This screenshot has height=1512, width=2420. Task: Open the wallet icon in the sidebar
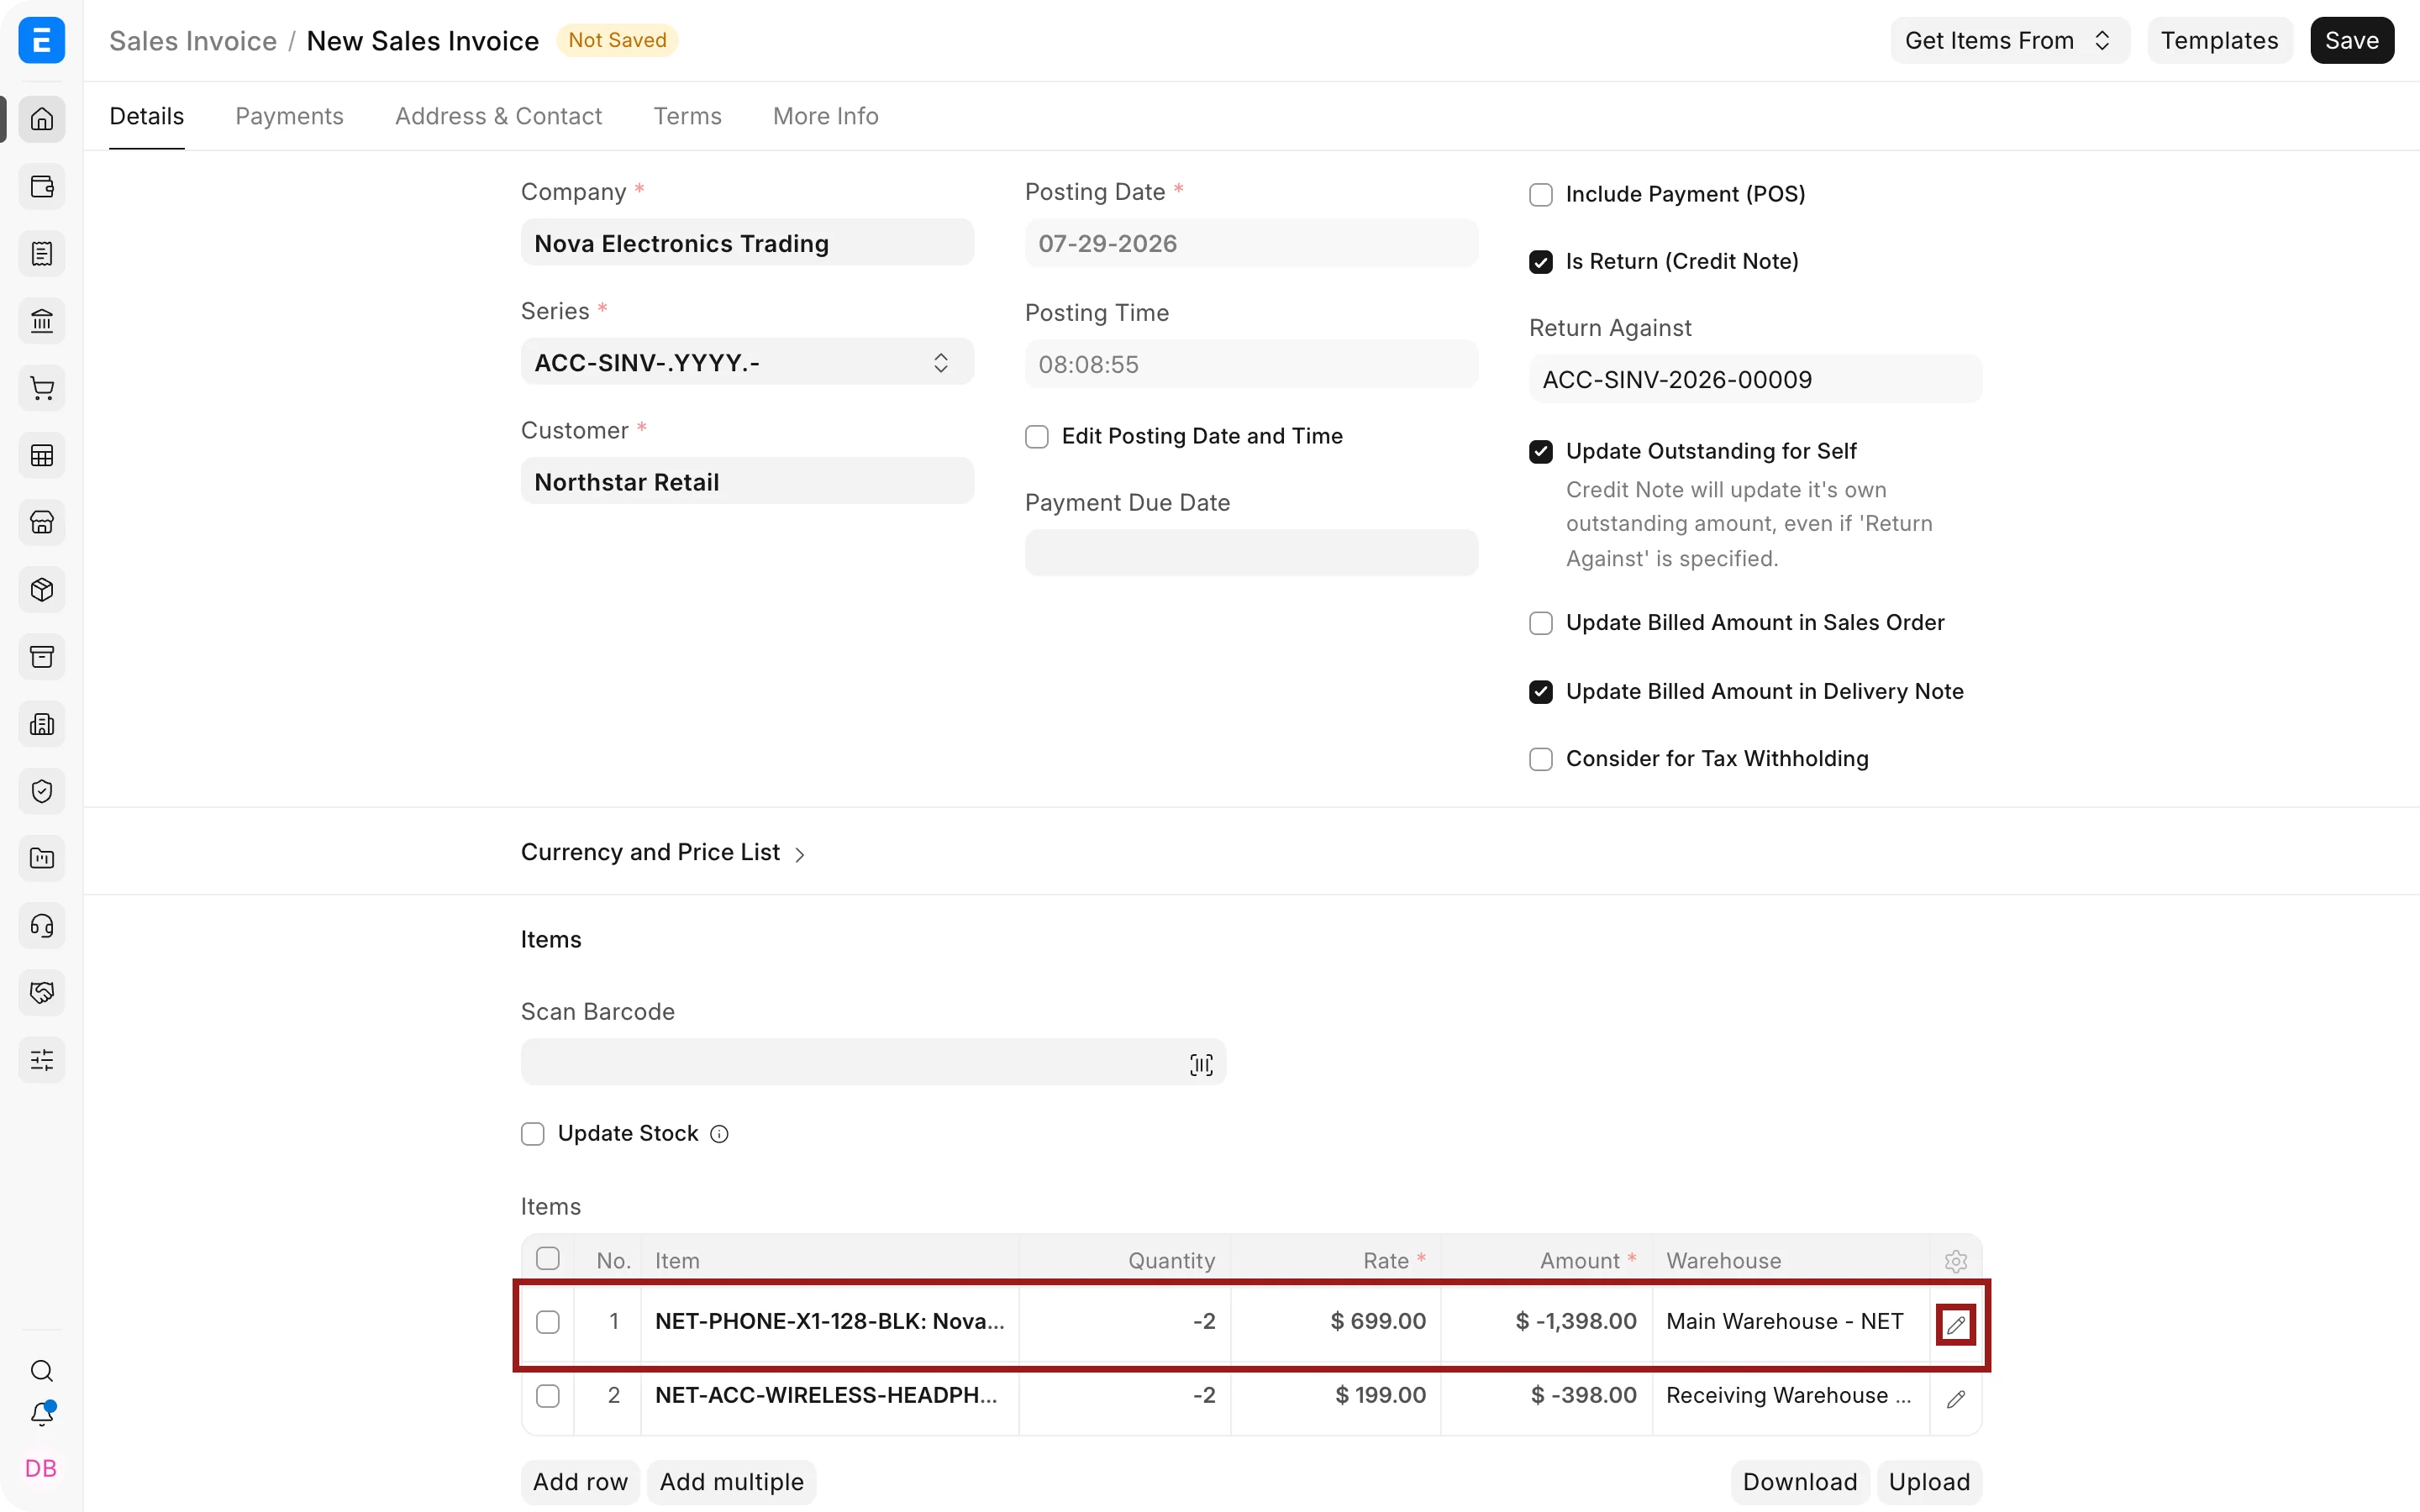[42, 187]
